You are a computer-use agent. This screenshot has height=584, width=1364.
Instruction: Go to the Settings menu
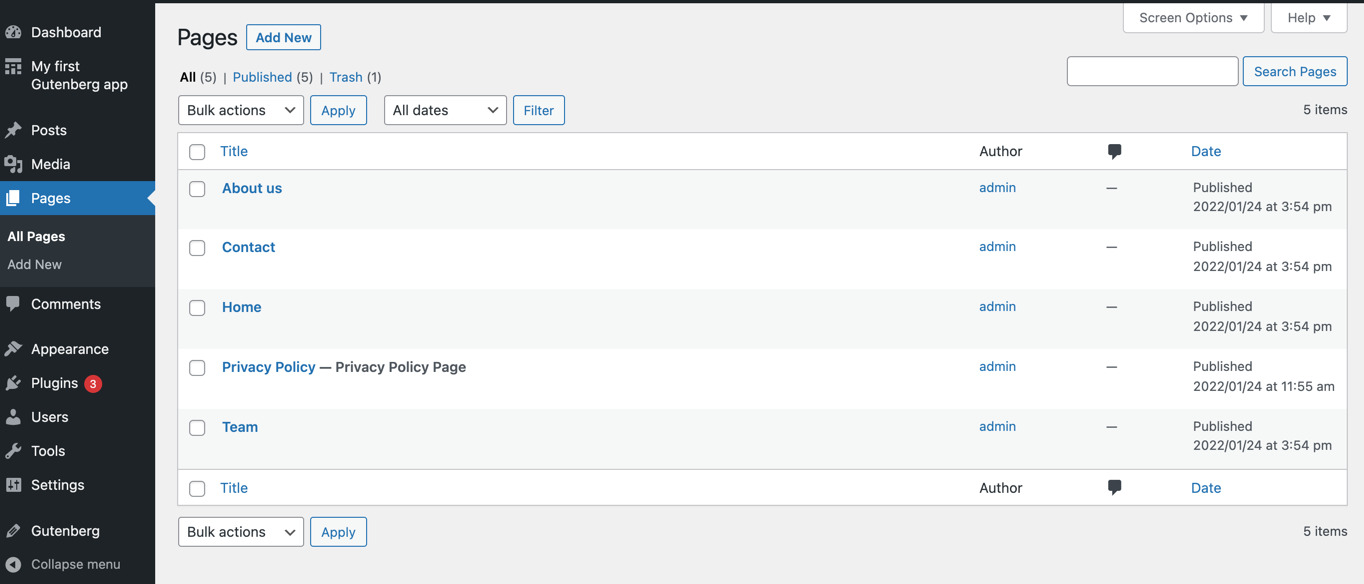tap(57, 485)
